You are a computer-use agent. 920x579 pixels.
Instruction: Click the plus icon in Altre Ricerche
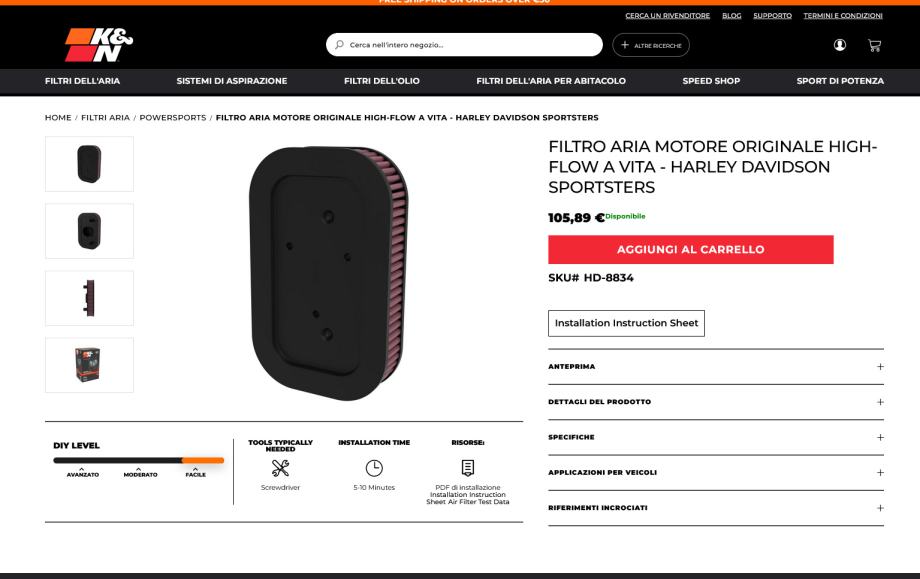[625, 45]
